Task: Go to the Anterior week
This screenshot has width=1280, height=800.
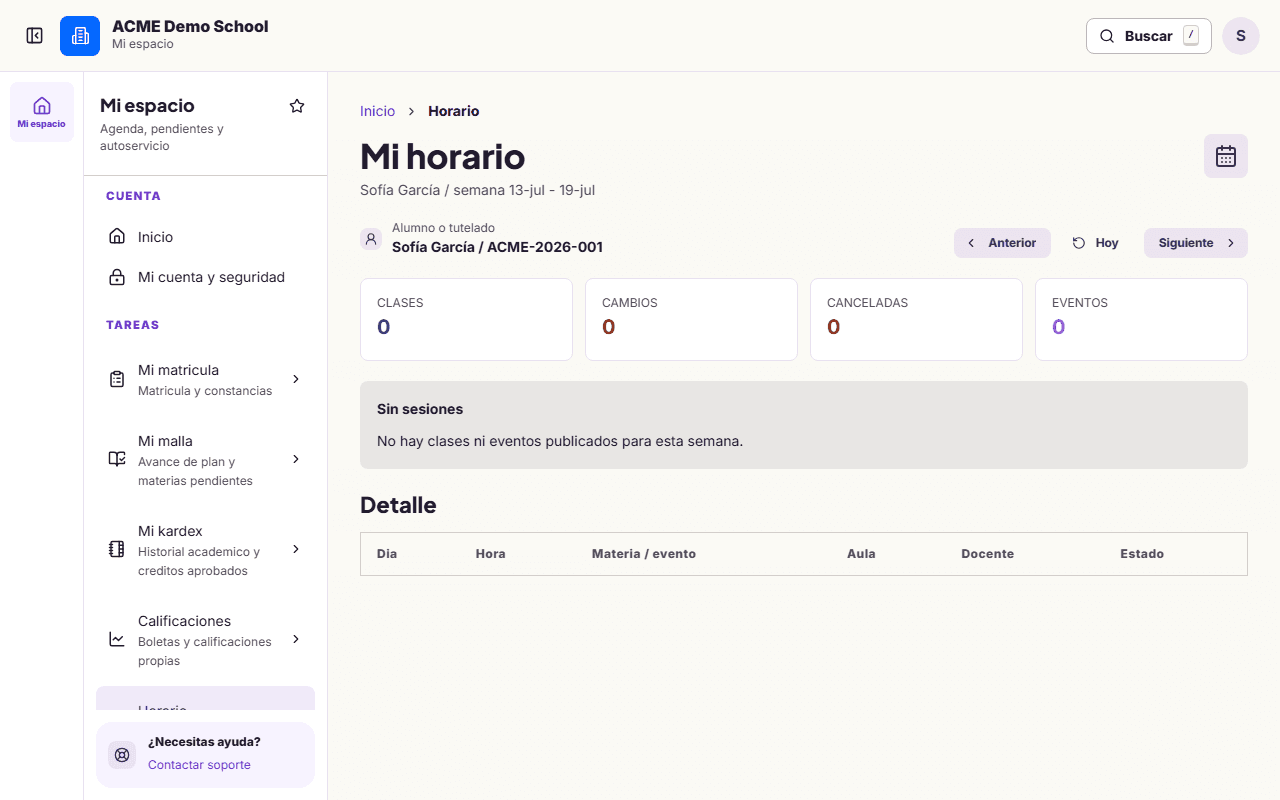Action: 1002,243
